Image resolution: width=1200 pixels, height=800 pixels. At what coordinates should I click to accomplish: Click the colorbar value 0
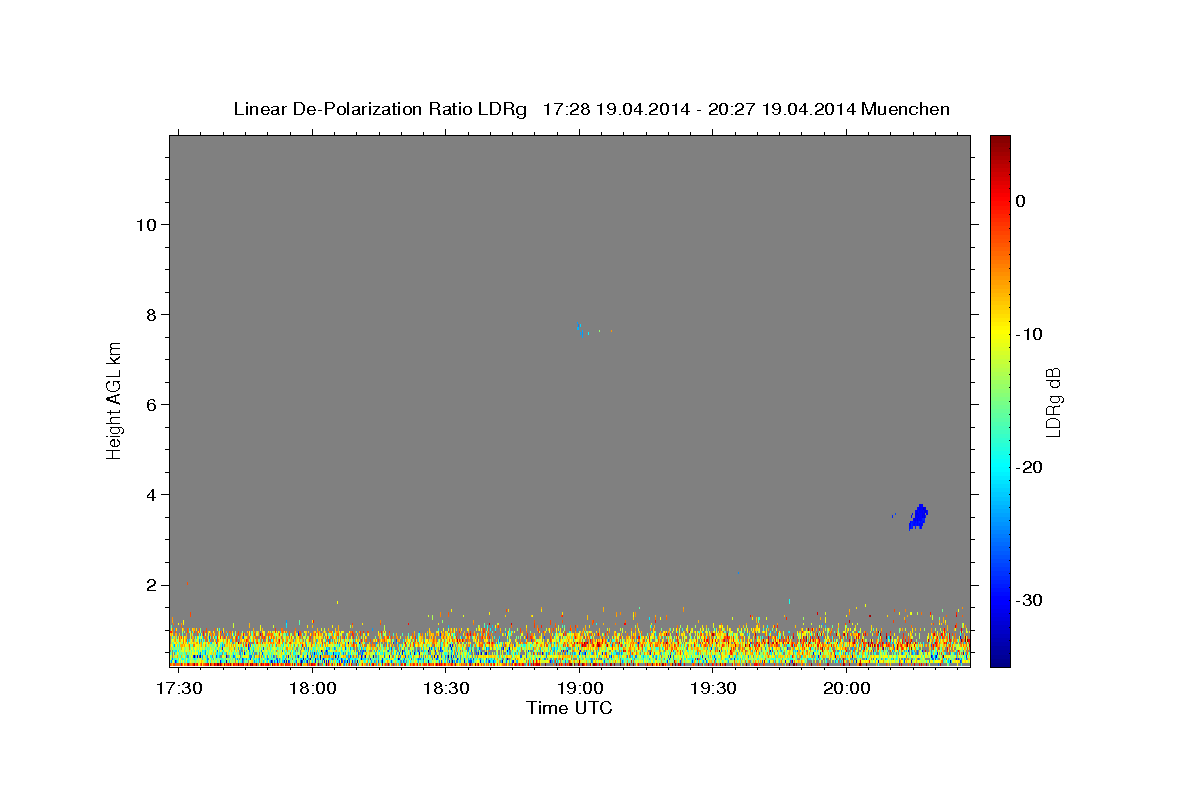pyautogui.click(x=1021, y=201)
